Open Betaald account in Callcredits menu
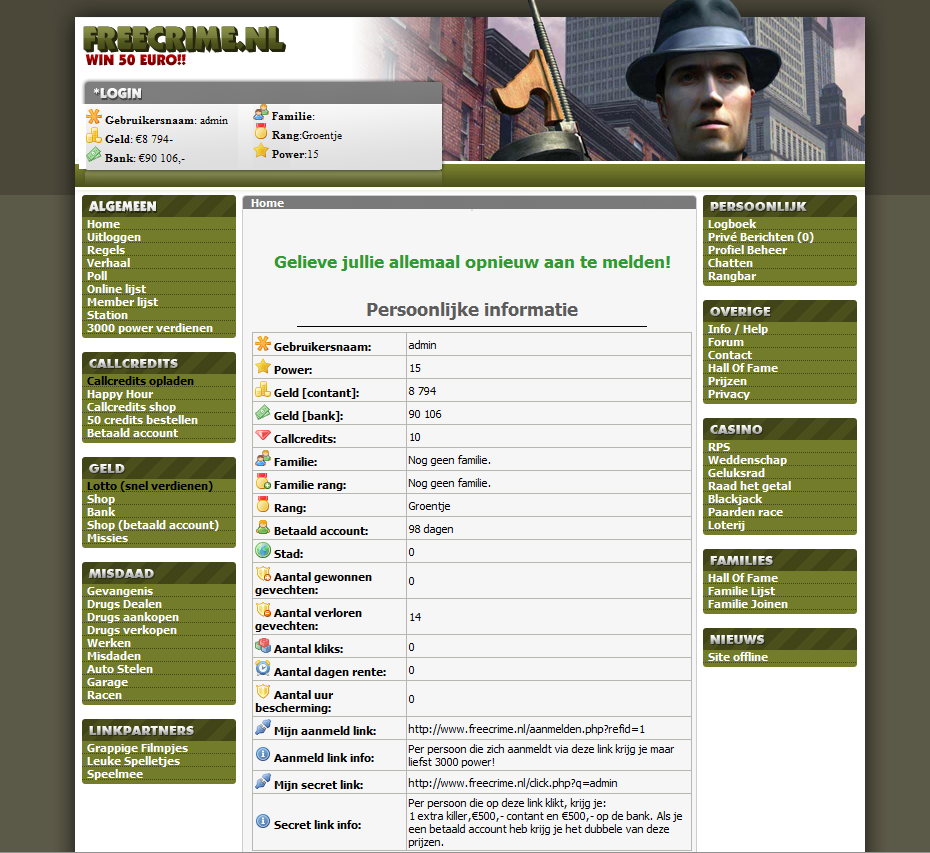Image resolution: width=930 pixels, height=853 pixels. [132, 433]
